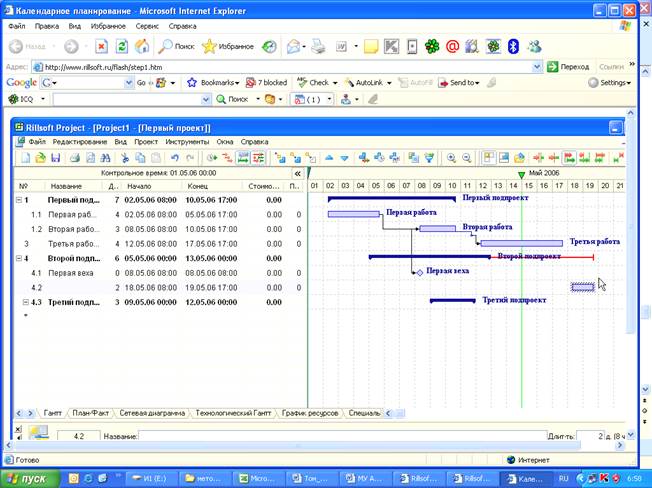The width and height of the screenshot is (652, 488).
Task: Collapse the Третий подпроект row 4.3
Action: [26, 302]
